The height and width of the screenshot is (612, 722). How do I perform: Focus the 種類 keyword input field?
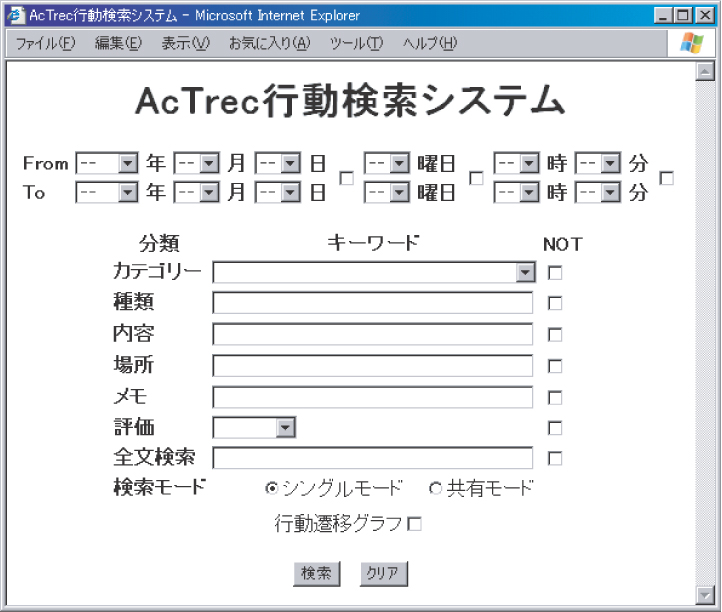pyautogui.click(x=373, y=303)
